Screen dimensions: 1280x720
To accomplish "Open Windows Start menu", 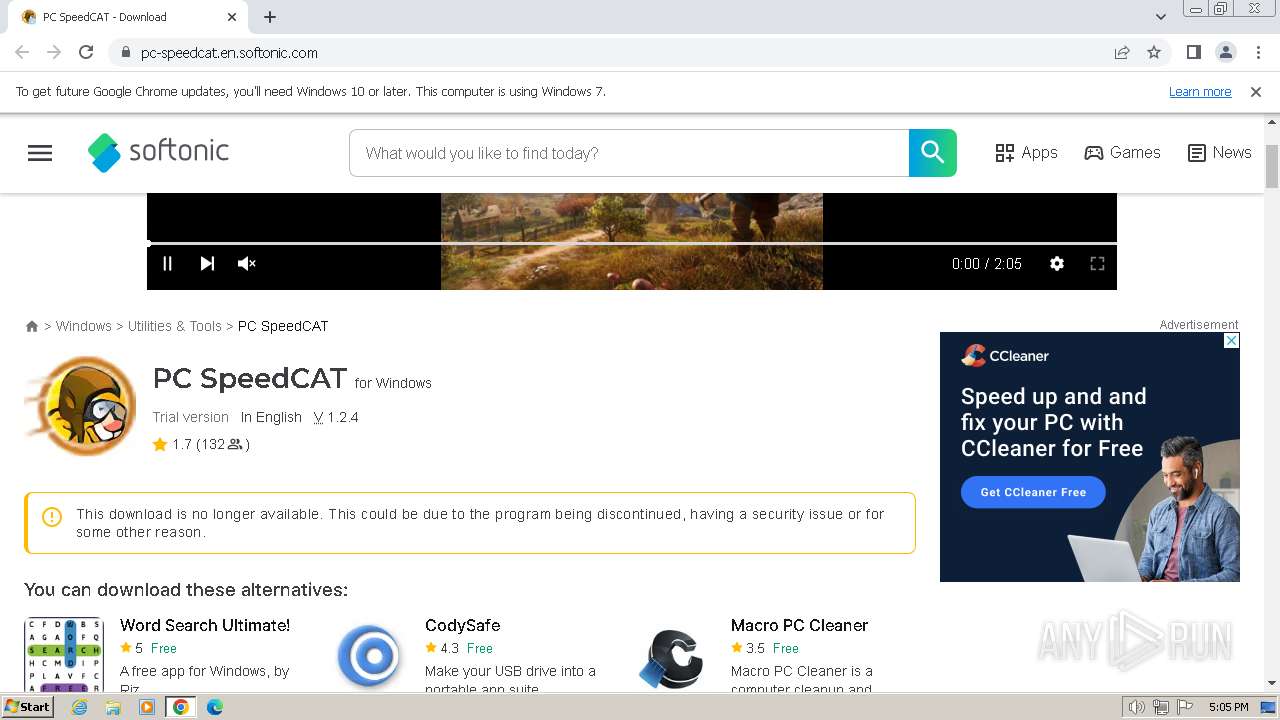I will [x=28, y=707].
